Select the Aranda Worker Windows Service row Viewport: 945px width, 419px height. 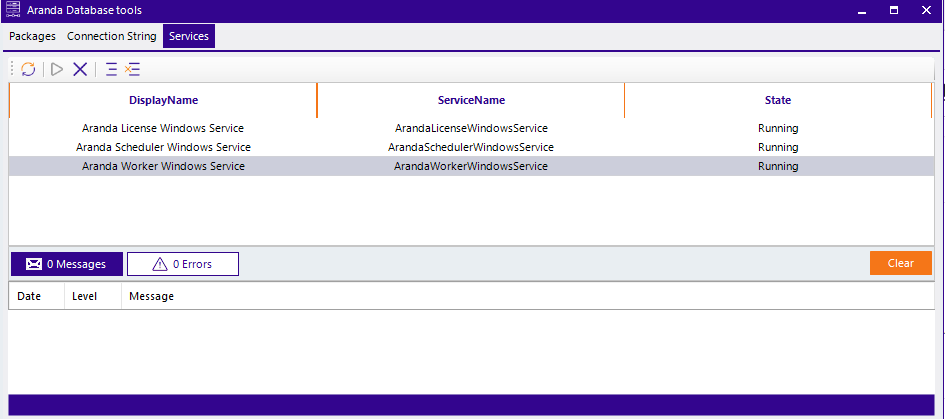pos(471,166)
